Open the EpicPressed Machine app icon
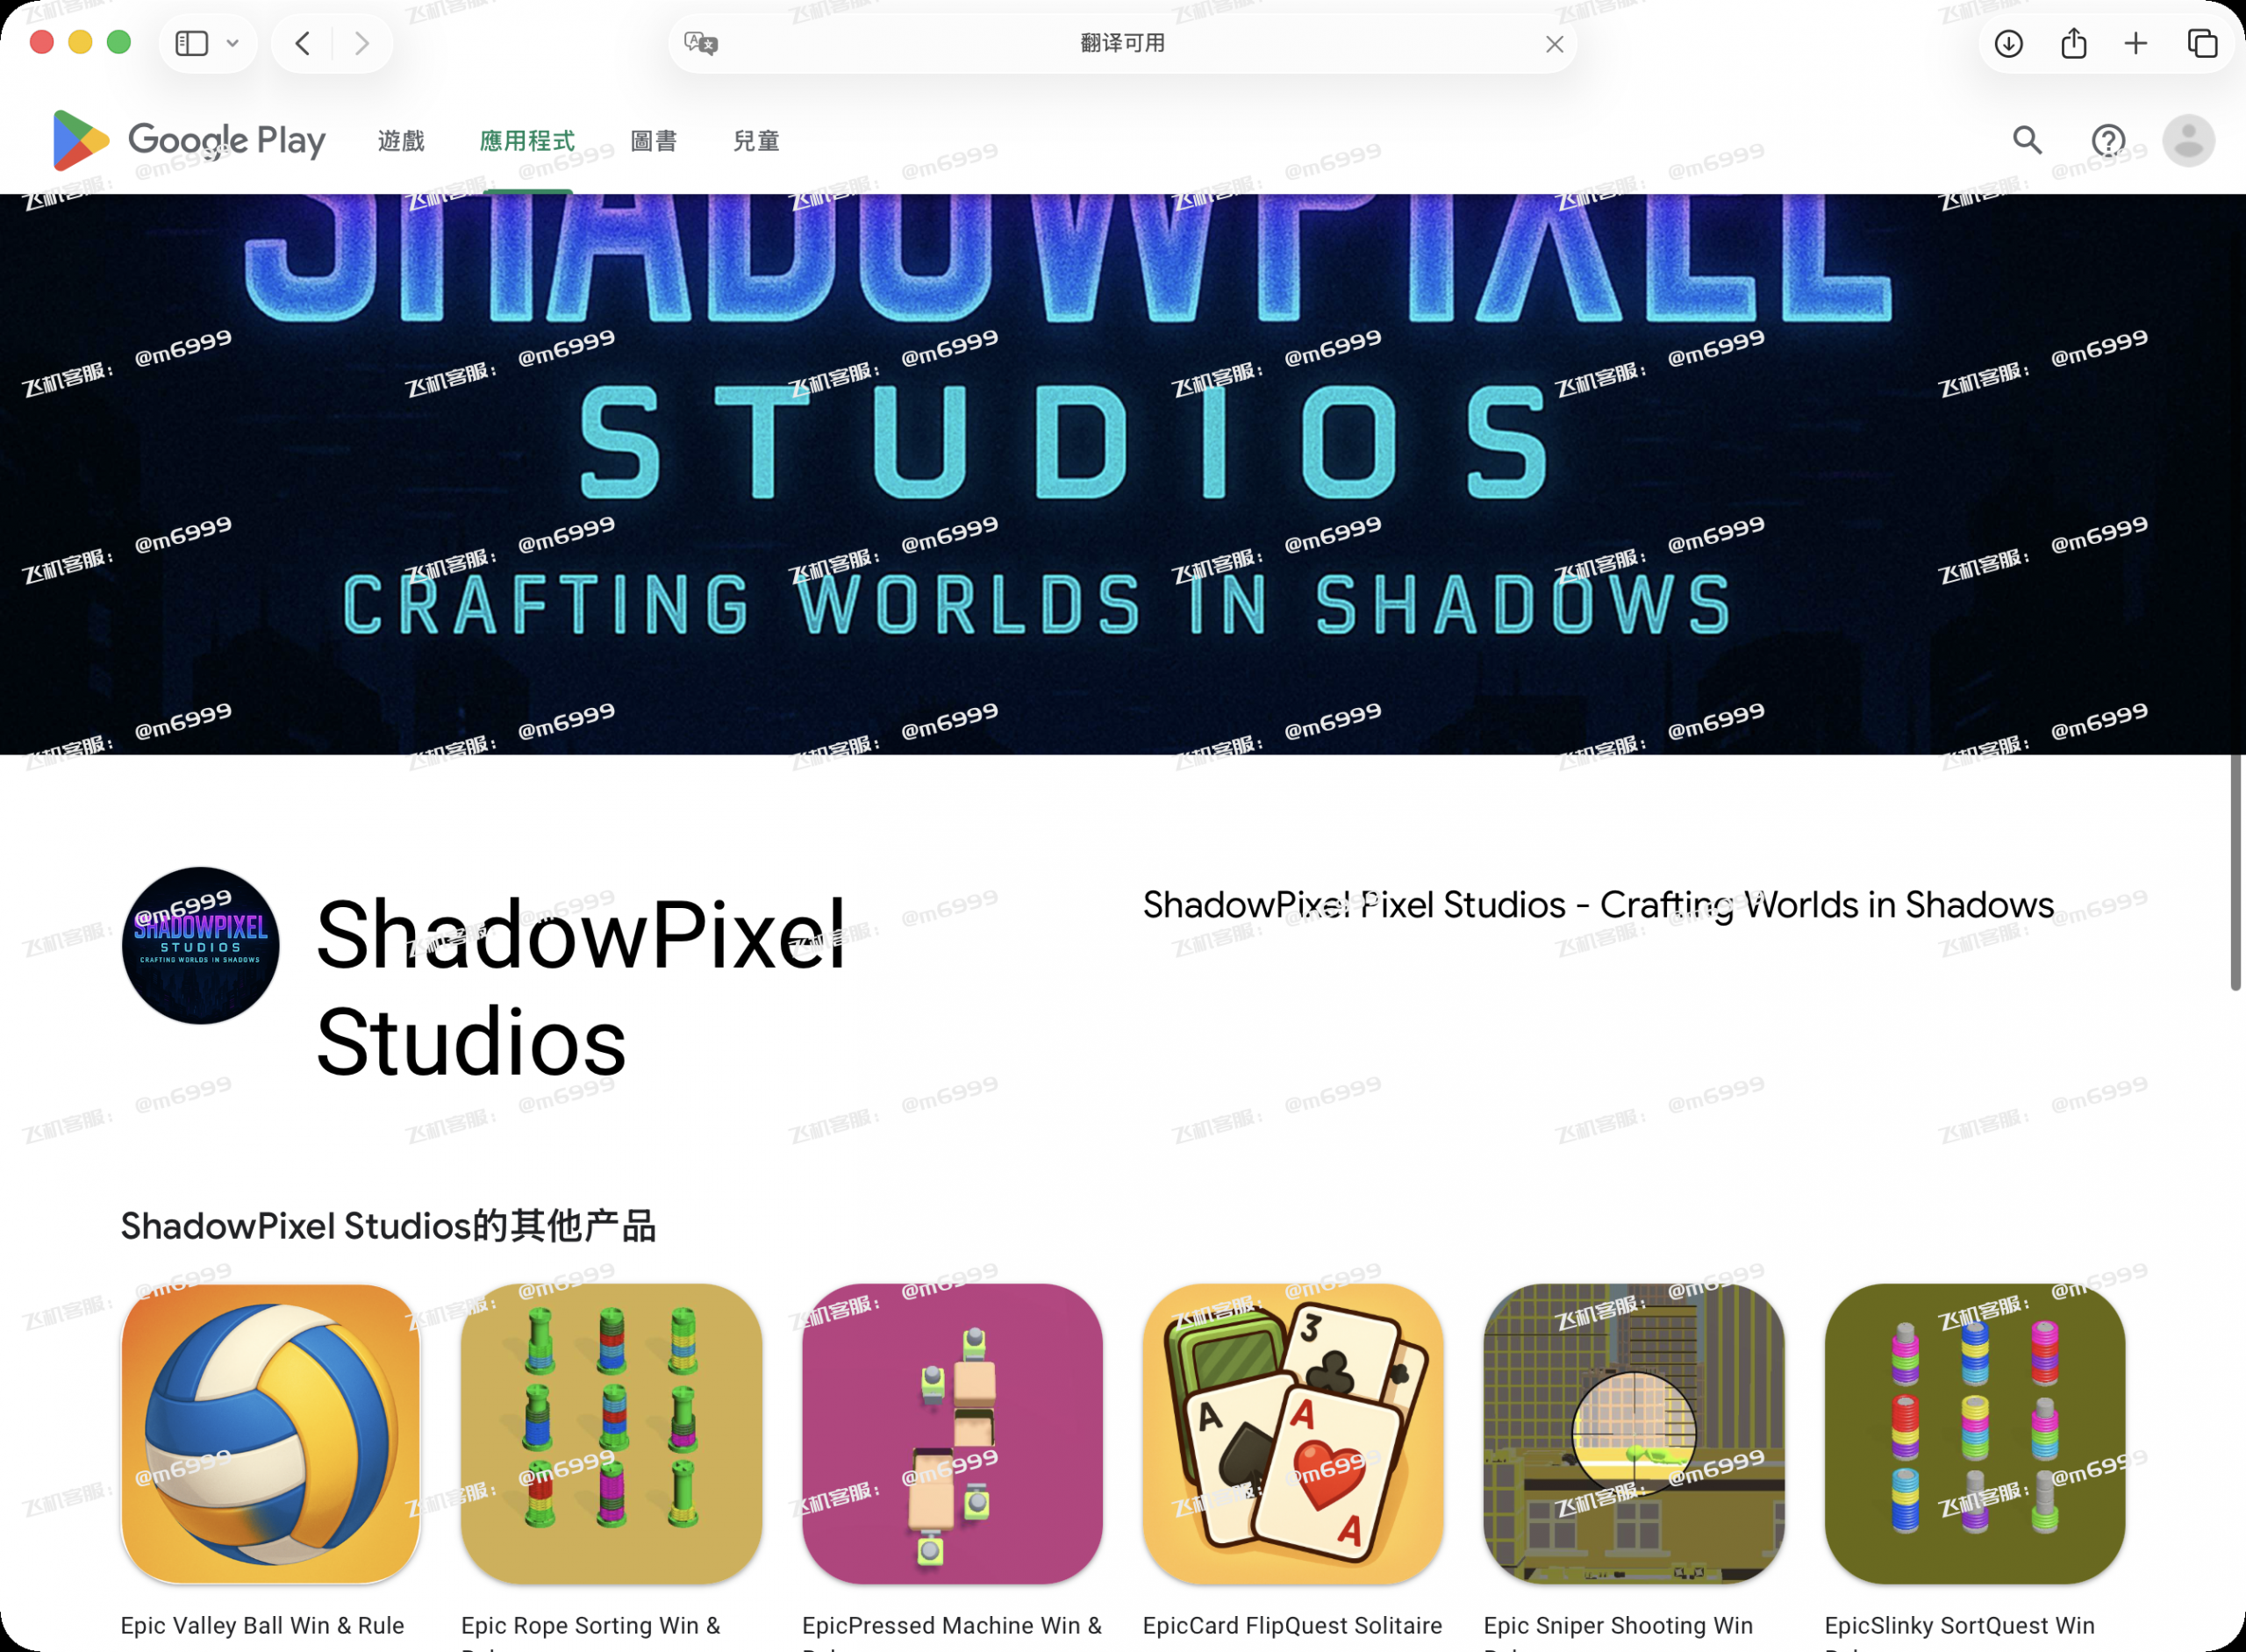 click(952, 1434)
